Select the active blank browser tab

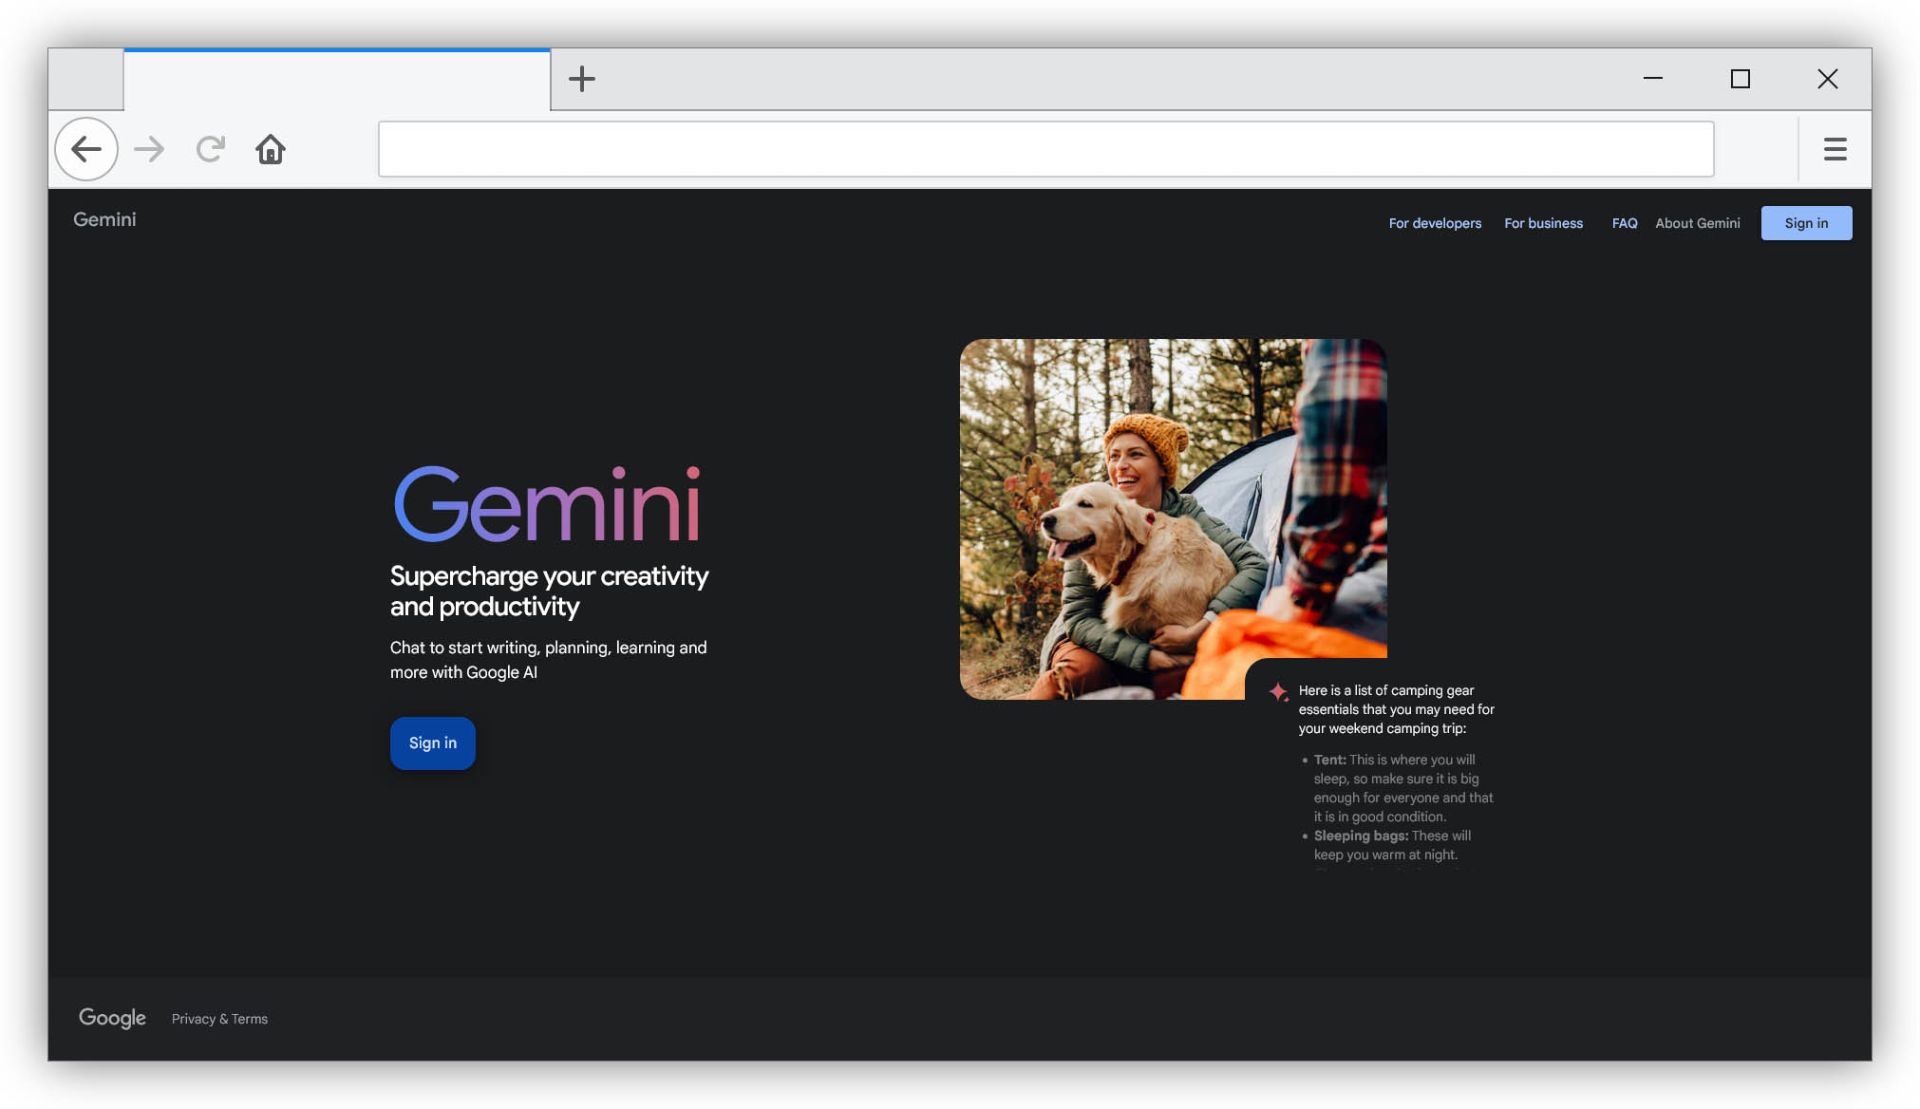point(336,80)
